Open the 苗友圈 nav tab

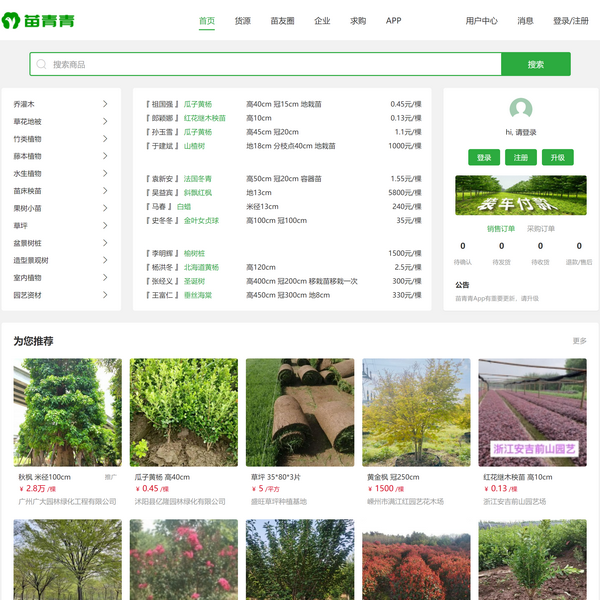pos(282,20)
